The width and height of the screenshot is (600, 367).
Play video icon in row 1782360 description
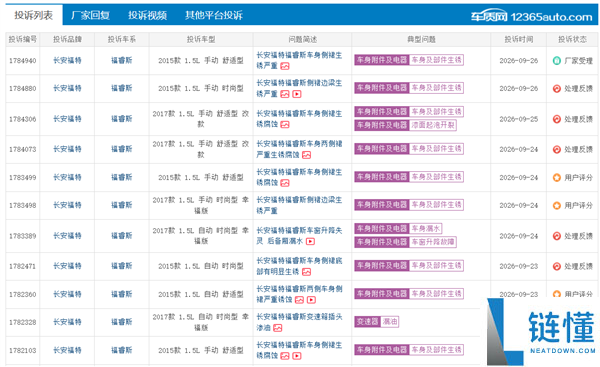tap(311, 300)
